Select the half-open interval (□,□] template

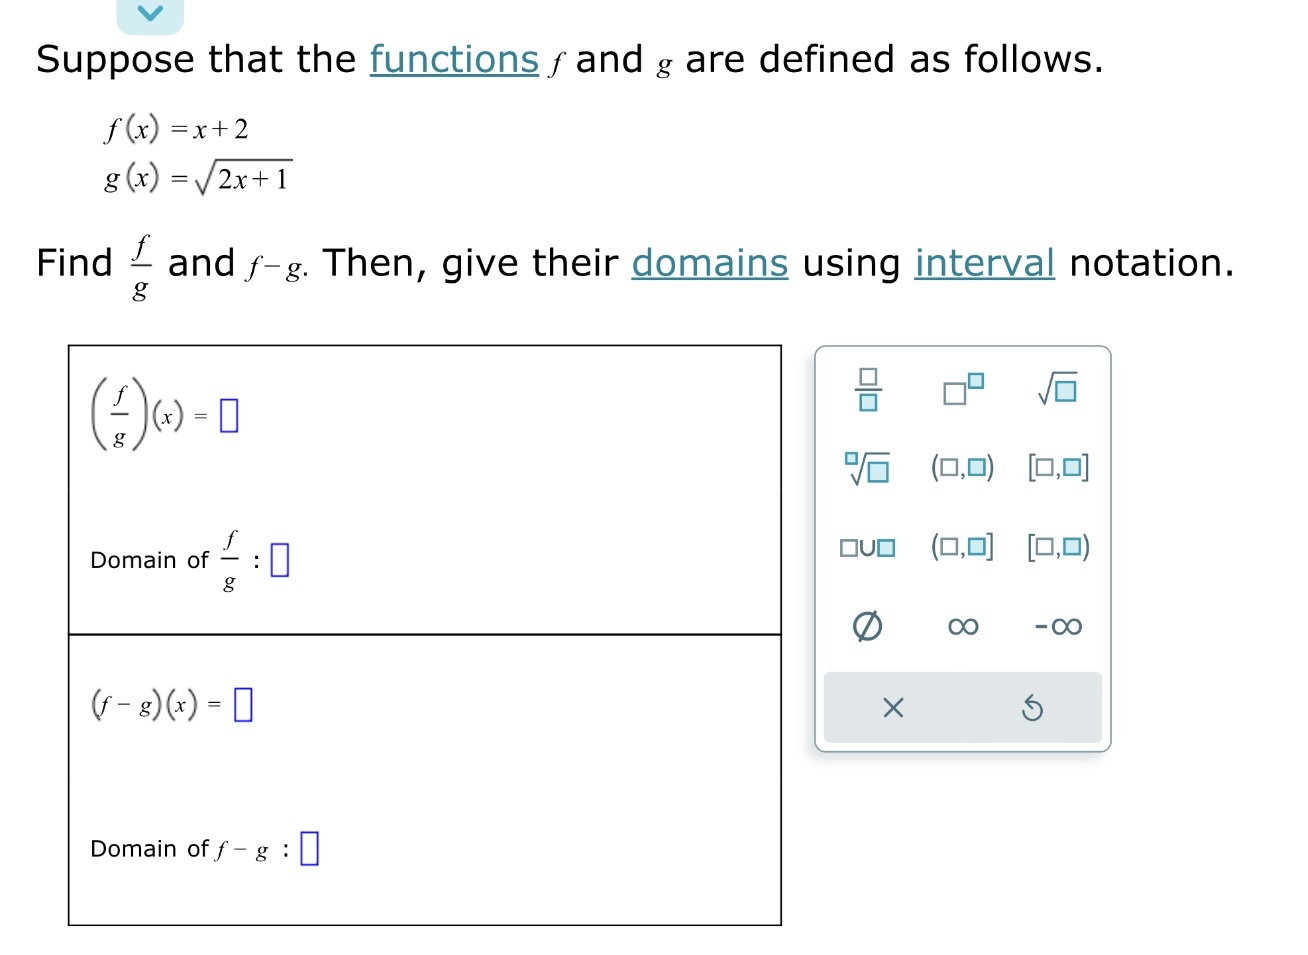(x=962, y=546)
